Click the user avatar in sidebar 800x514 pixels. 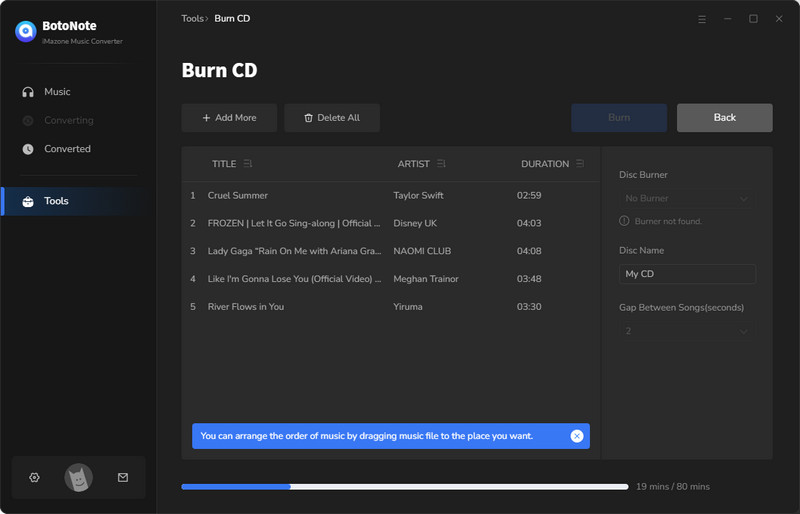click(79, 478)
